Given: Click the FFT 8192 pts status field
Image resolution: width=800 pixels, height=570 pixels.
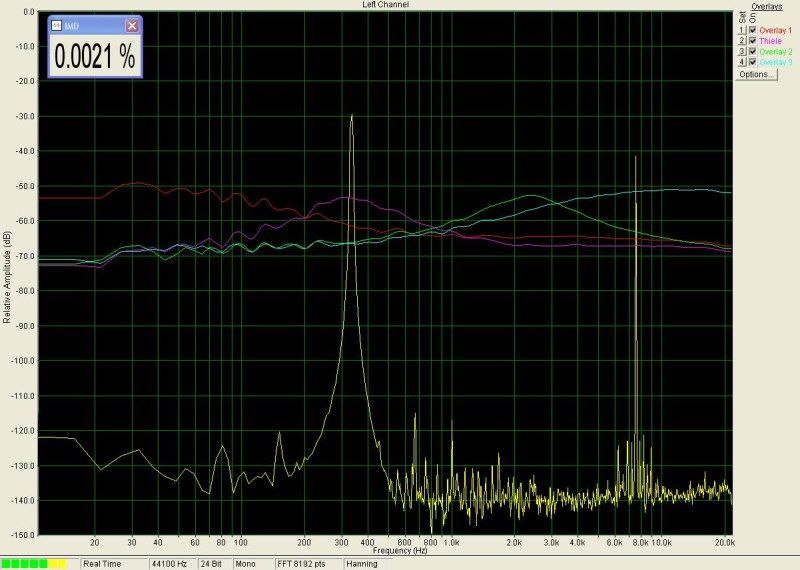Looking at the screenshot, I should (x=308, y=564).
